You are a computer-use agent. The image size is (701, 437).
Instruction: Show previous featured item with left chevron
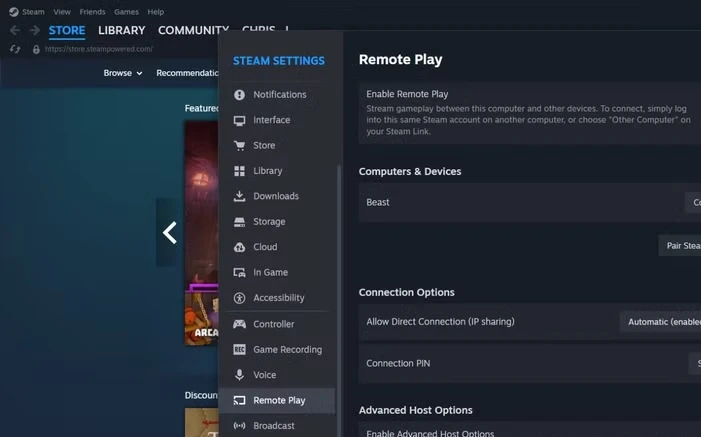[x=169, y=233]
